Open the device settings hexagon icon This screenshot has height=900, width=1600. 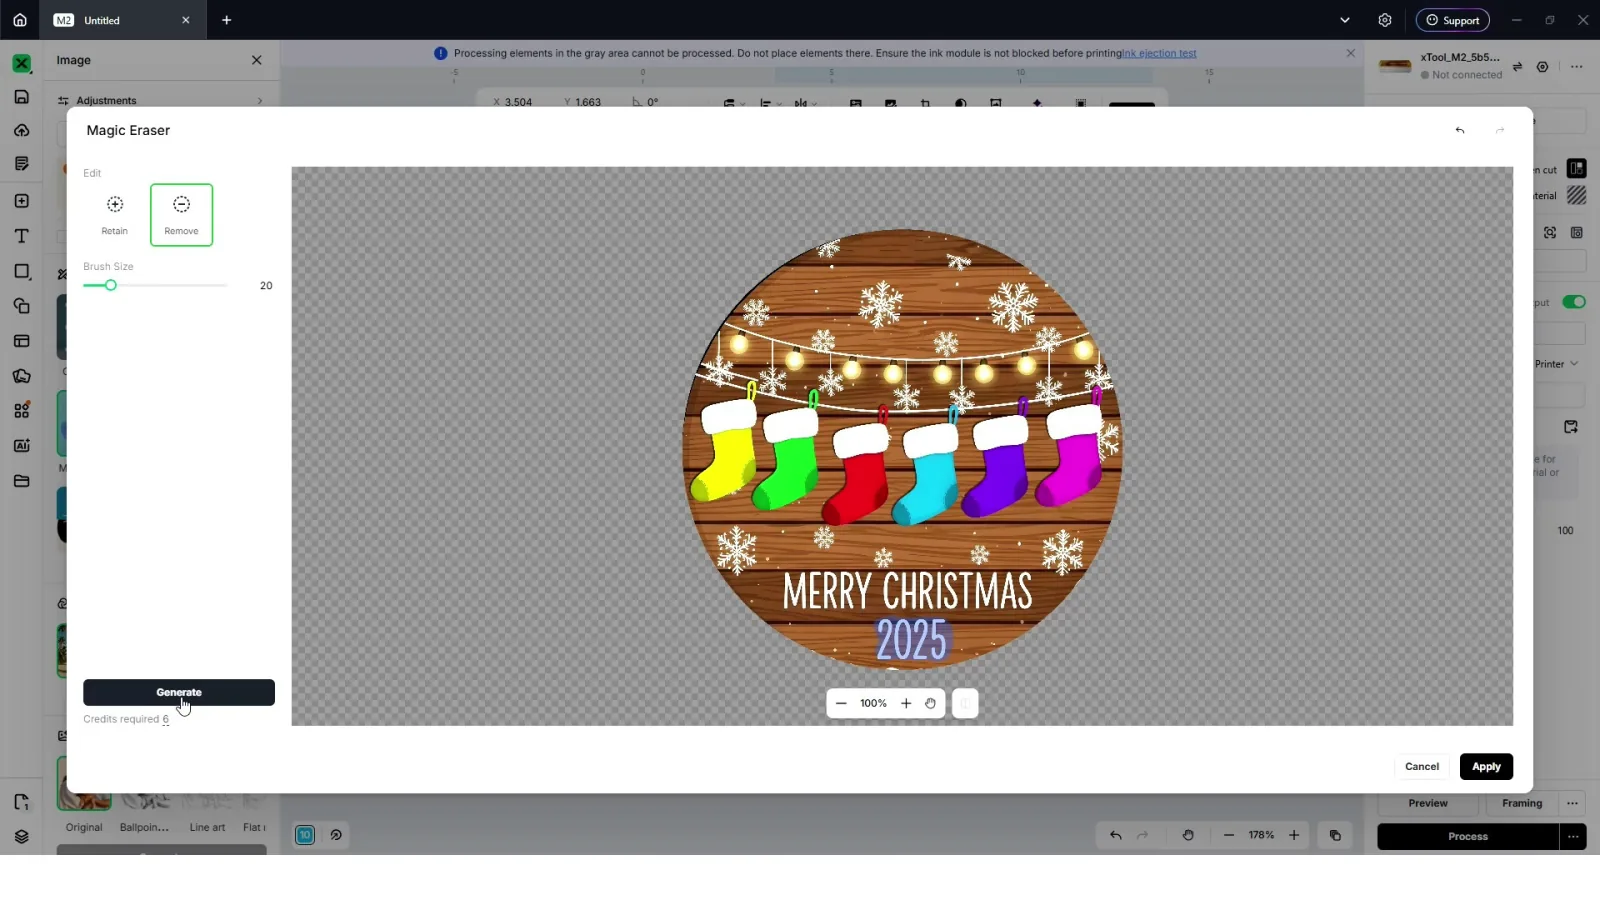[1543, 67]
